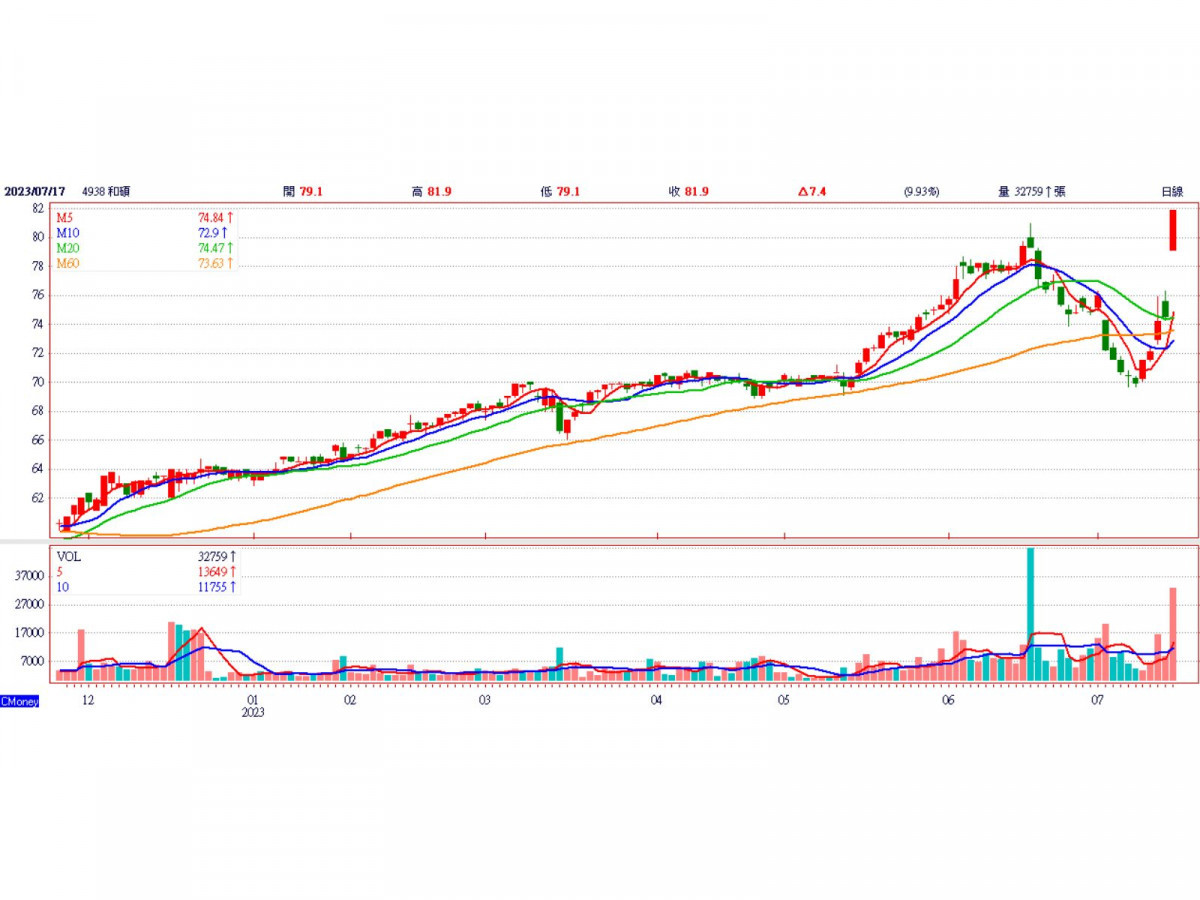Click the 量 32759 volume readout
This screenshot has height=900, width=1200.
1031,191
